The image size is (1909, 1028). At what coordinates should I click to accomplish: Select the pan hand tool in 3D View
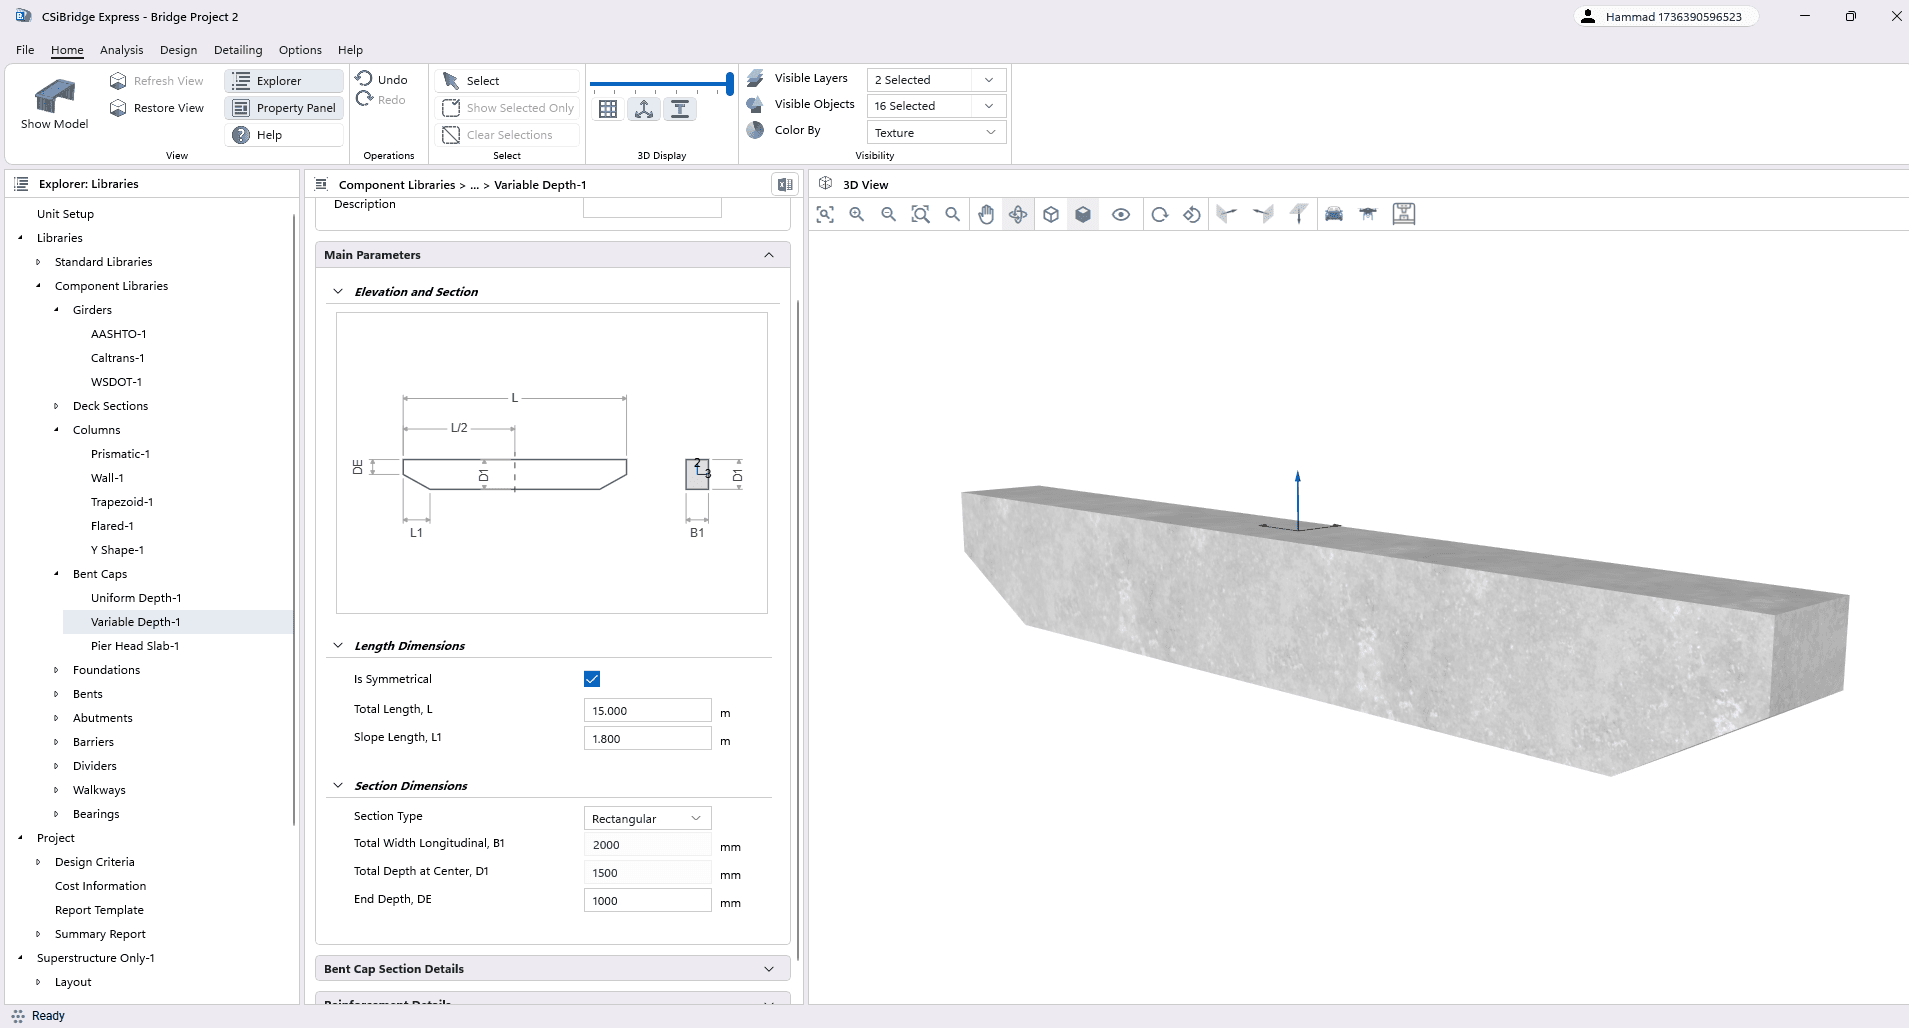[x=986, y=214]
